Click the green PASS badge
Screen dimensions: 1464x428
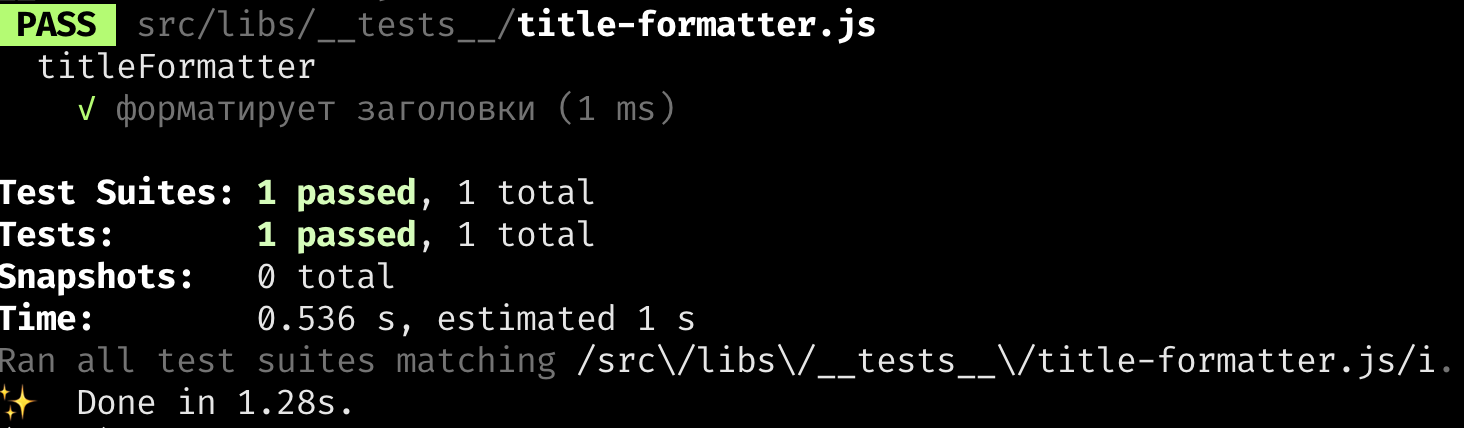58,24
